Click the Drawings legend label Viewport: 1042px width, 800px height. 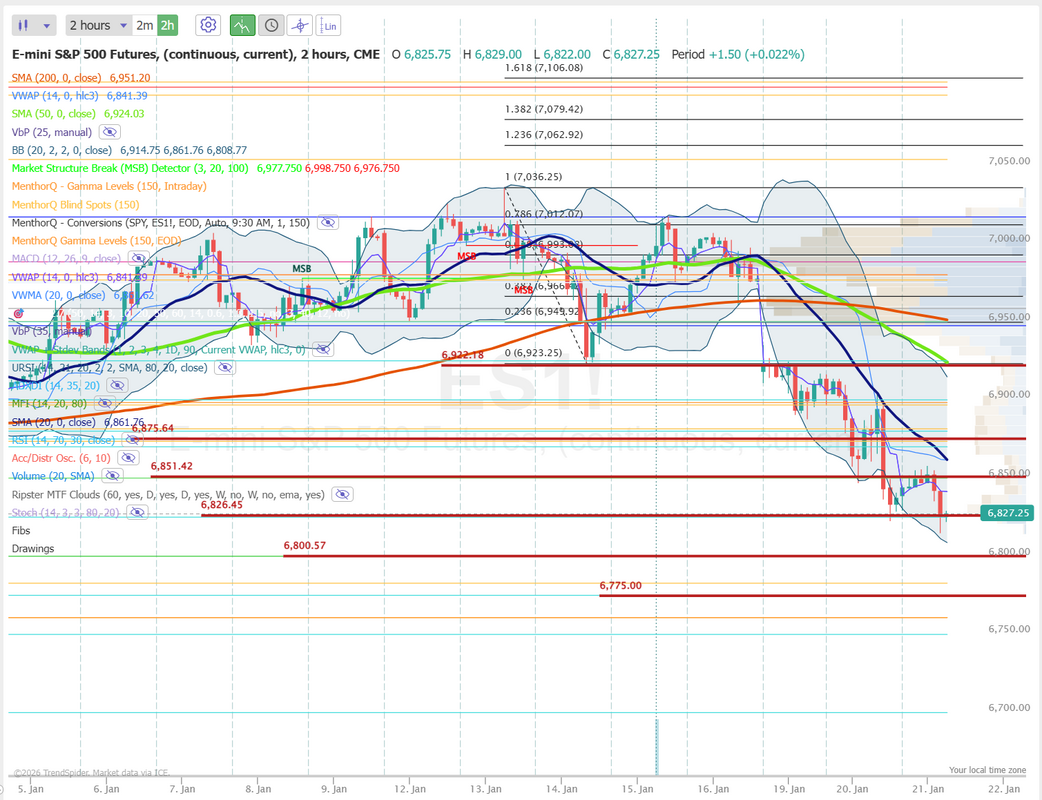click(x=33, y=549)
